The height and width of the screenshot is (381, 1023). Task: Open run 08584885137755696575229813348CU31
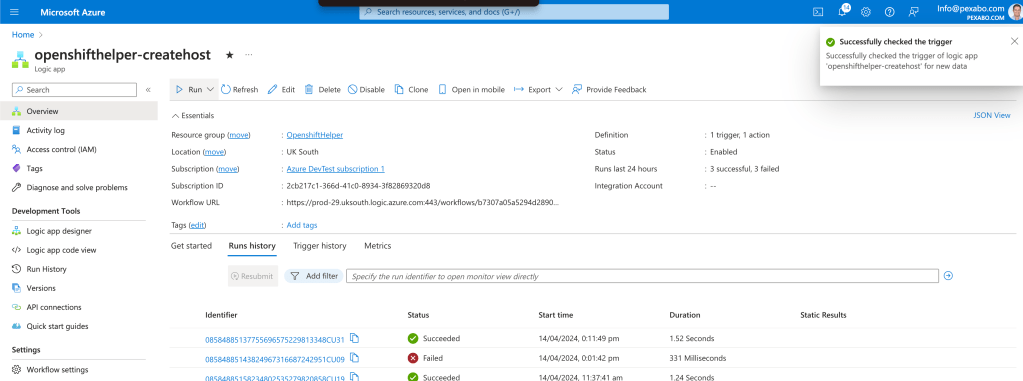[x=275, y=339]
